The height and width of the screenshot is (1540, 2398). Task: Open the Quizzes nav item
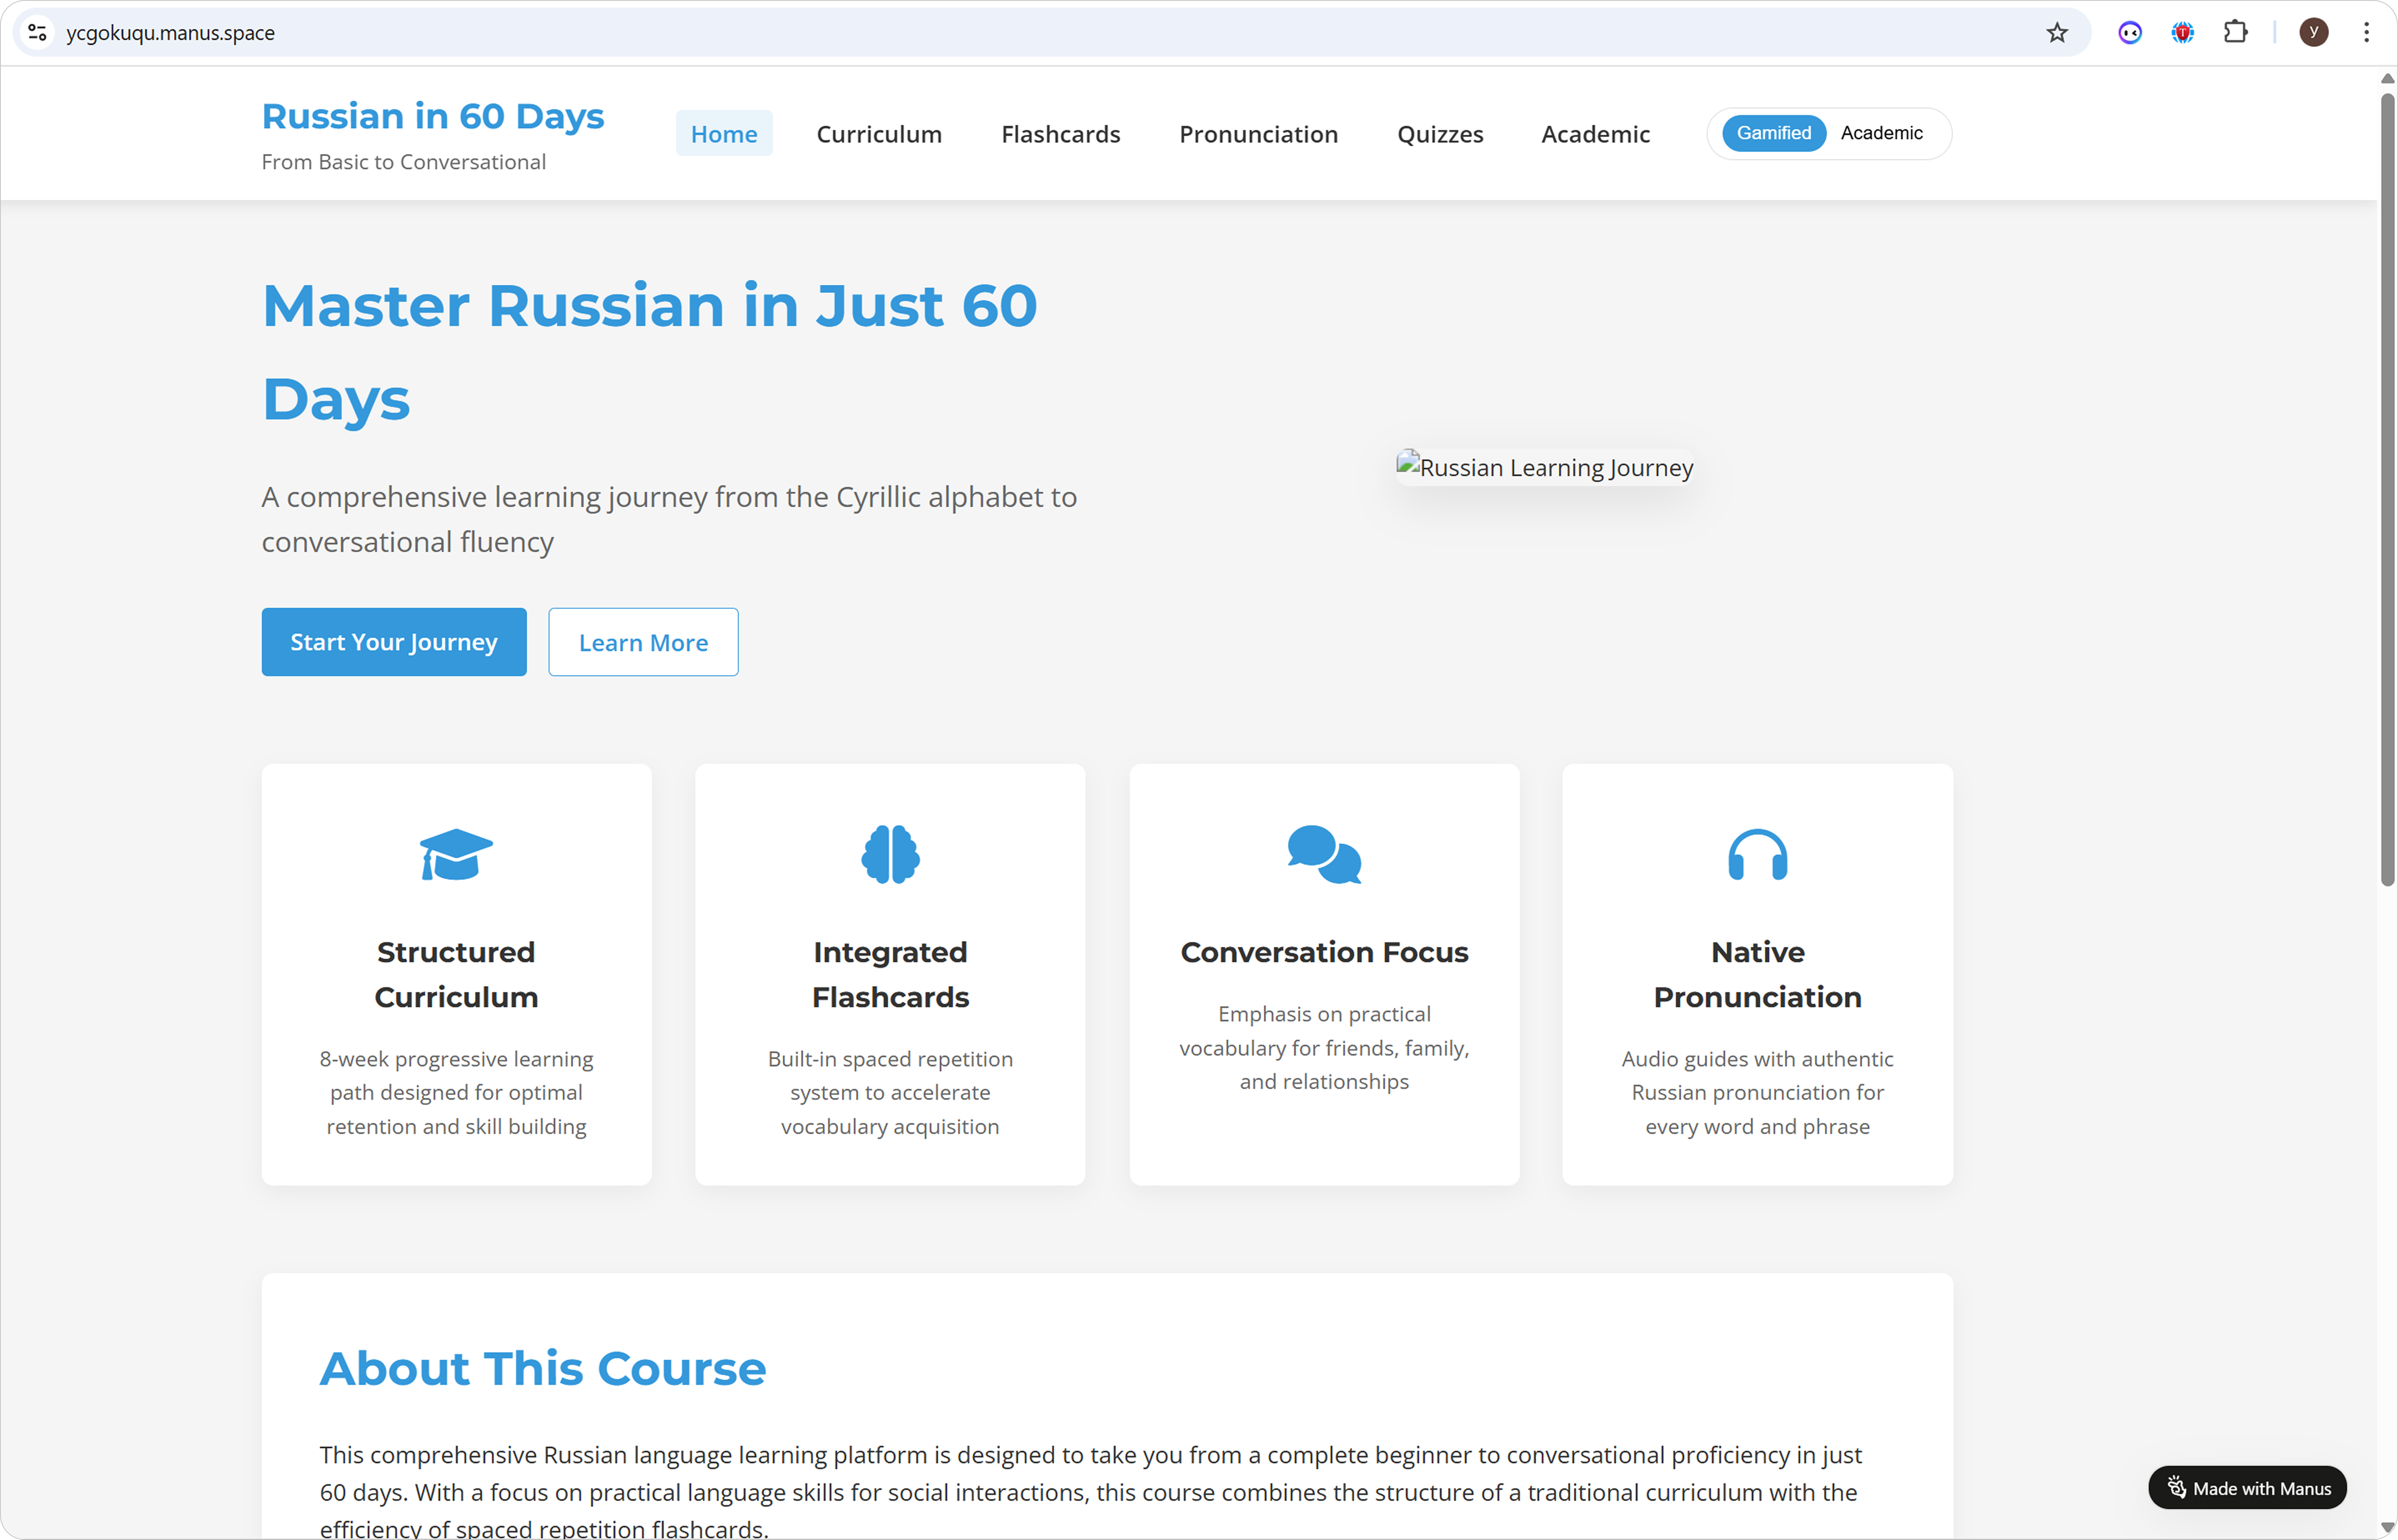pos(1440,133)
